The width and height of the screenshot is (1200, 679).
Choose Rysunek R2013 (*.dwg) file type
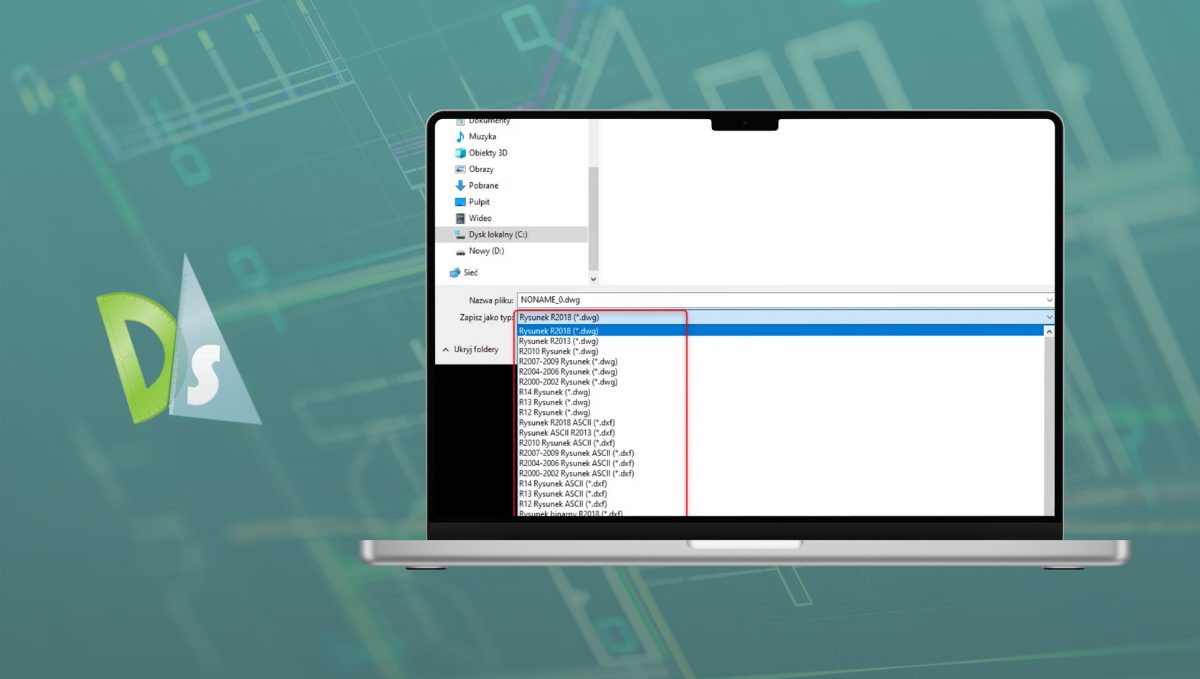[558, 341]
